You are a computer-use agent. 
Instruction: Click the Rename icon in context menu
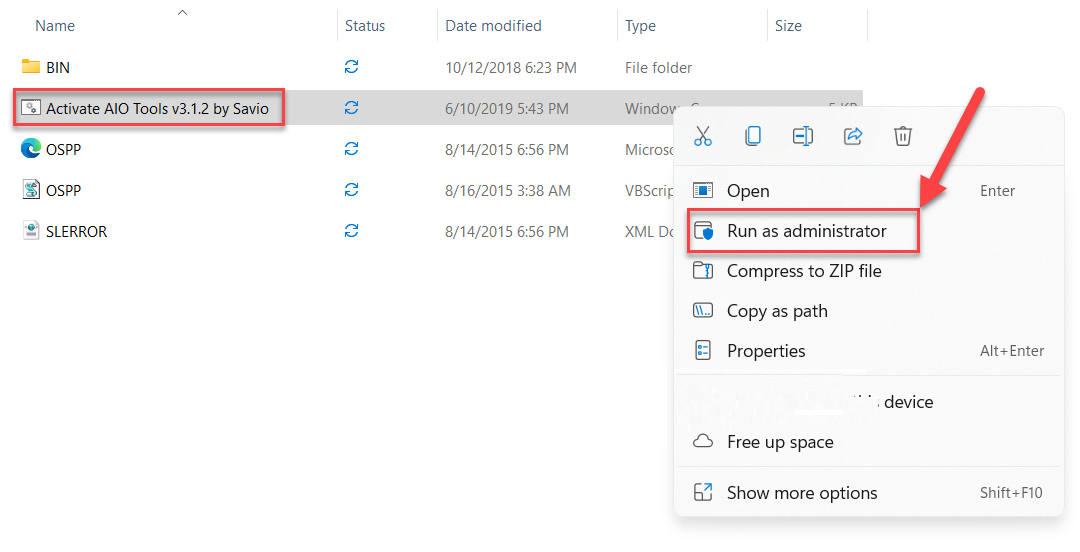[803, 136]
